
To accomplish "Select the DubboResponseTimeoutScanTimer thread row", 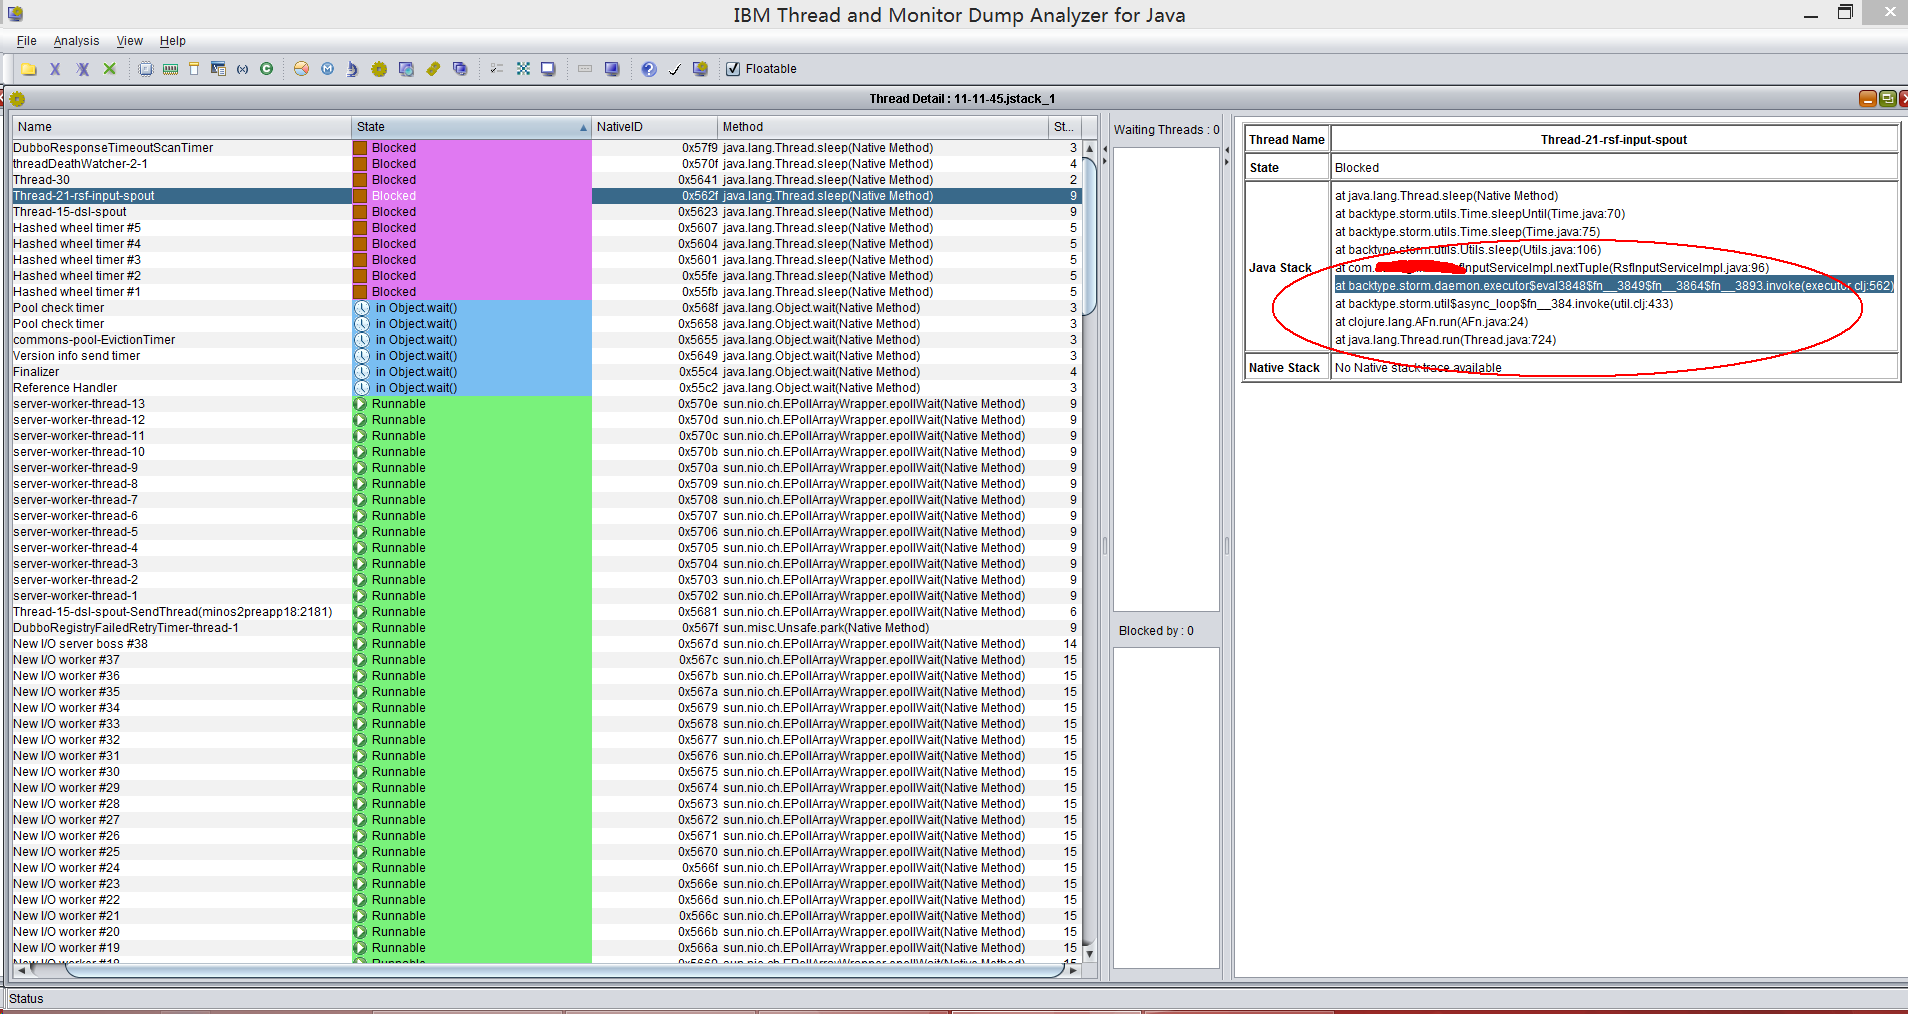I will click(x=546, y=148).
